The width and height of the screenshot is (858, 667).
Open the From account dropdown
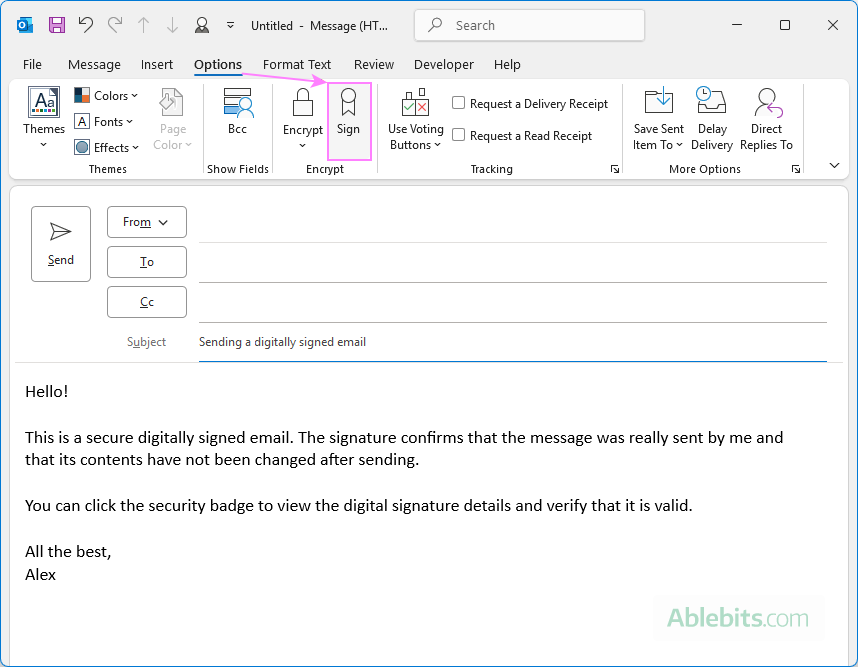(146, 222)
